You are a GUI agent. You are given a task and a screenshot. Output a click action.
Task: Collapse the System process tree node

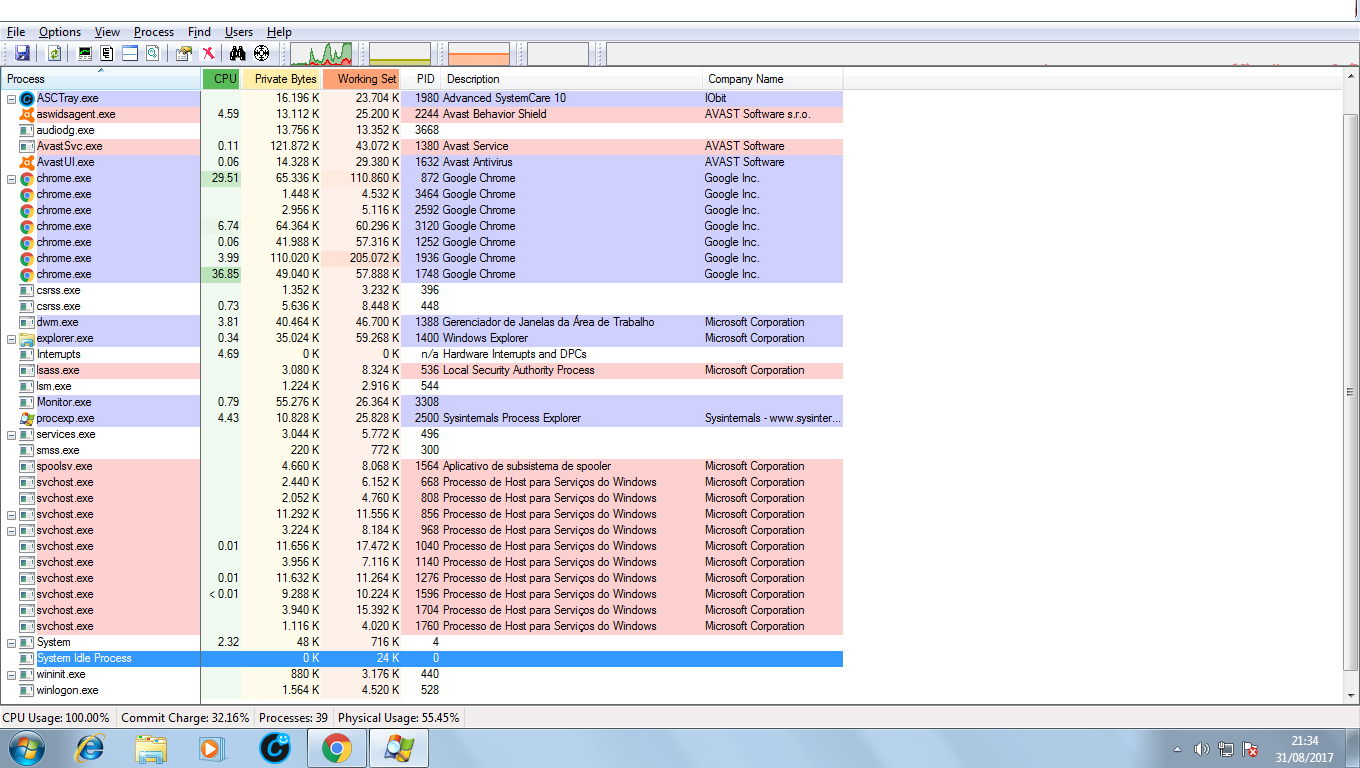pos(11,642)
